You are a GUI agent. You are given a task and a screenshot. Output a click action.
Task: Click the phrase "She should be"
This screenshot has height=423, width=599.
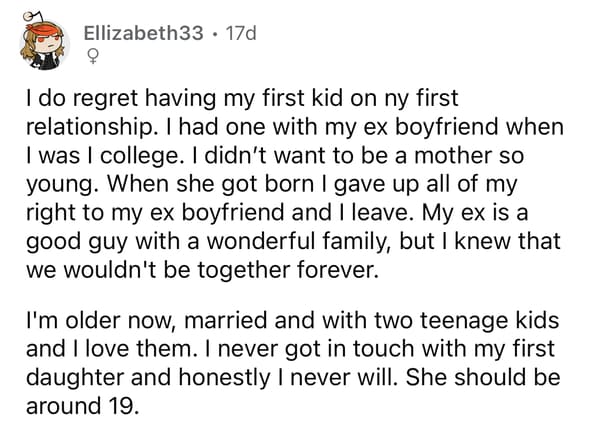483,377
